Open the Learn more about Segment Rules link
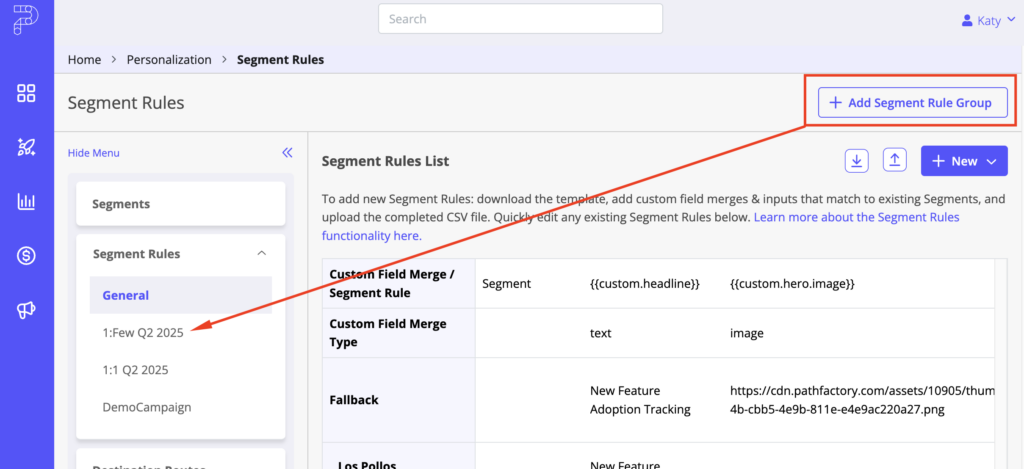 coord(640,226)
